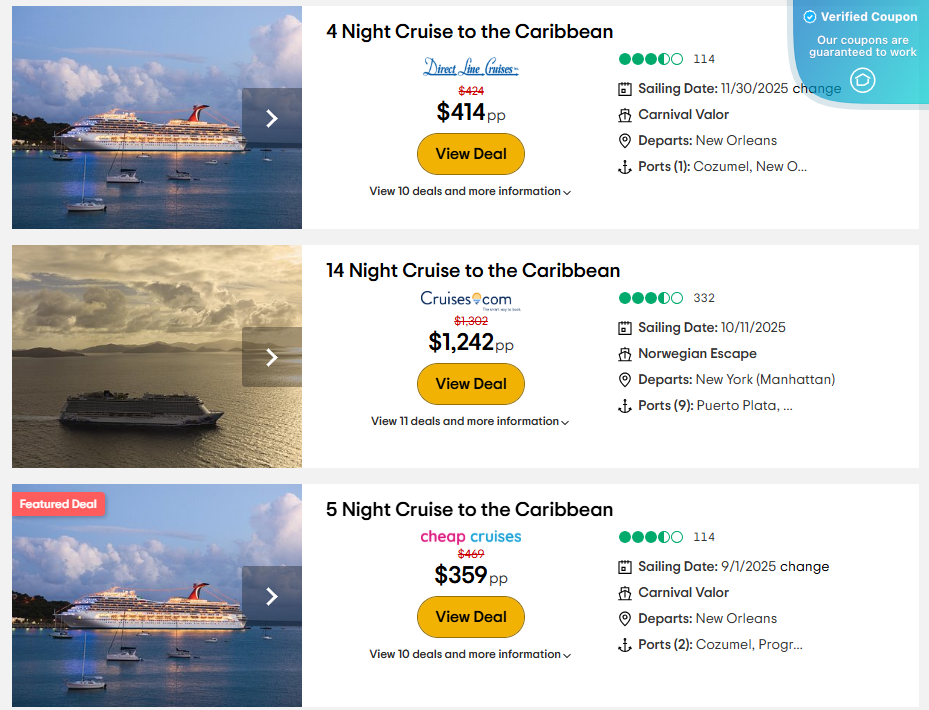Click View Deal for the 4 Night Cruise
The width and height of the screenshot is (929, 710).
pos(470,154)
